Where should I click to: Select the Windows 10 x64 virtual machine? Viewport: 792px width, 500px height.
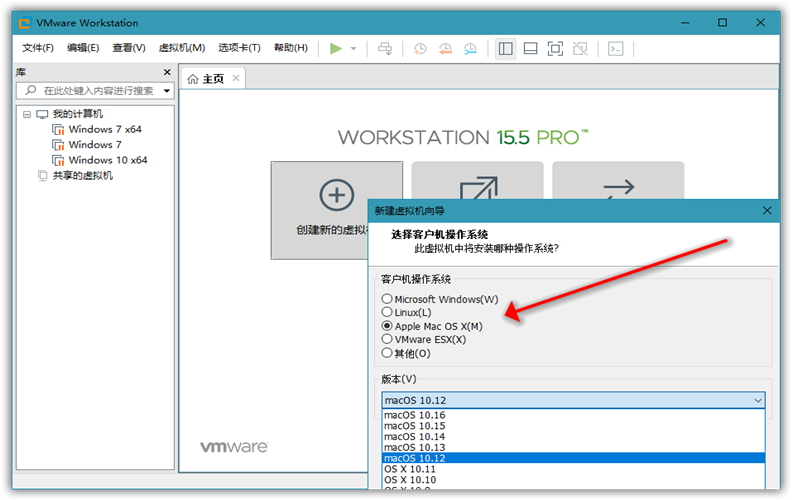(107, 160)
